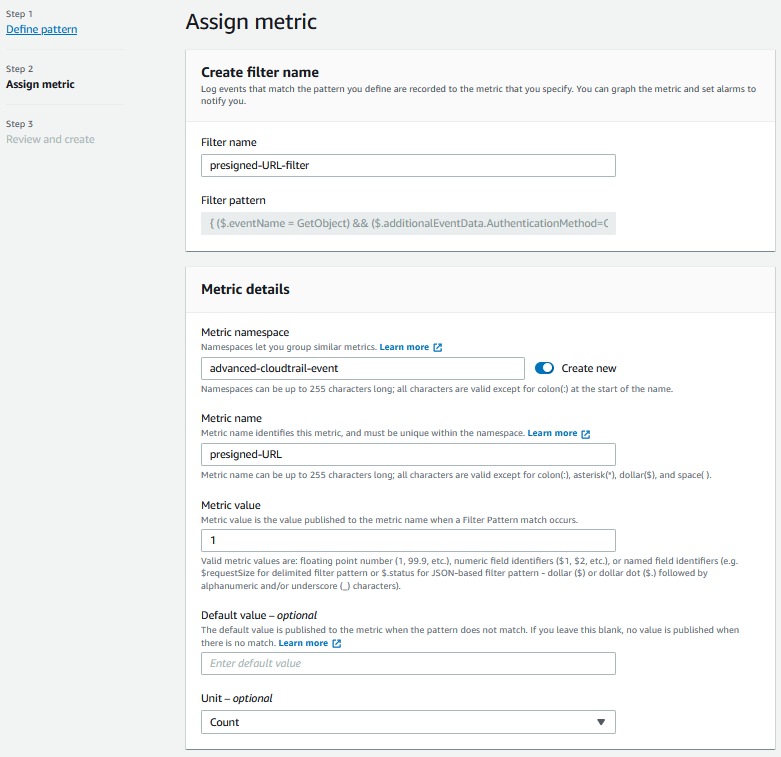Click external link icon beside namespace Learn more
This screenshot has height=757, width=781.
[x=437, y=348]
